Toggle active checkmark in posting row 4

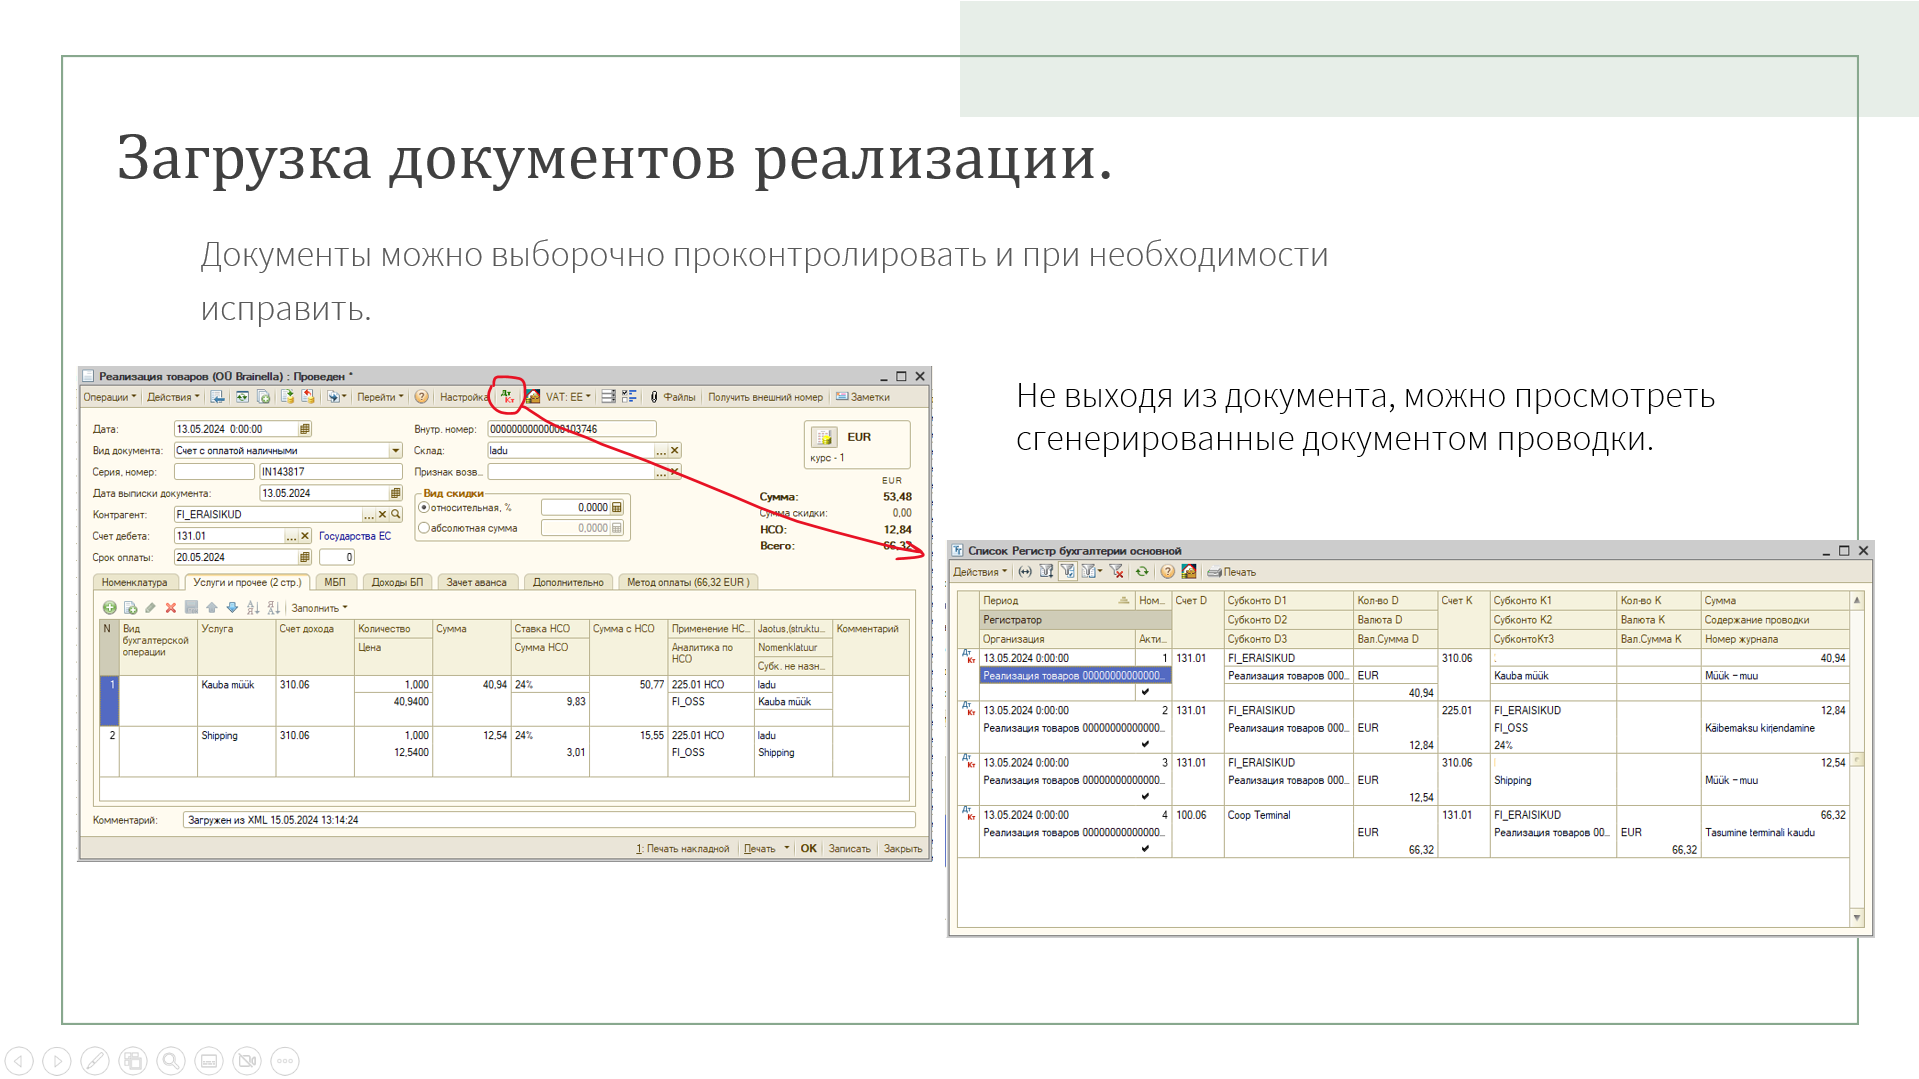1146,849
